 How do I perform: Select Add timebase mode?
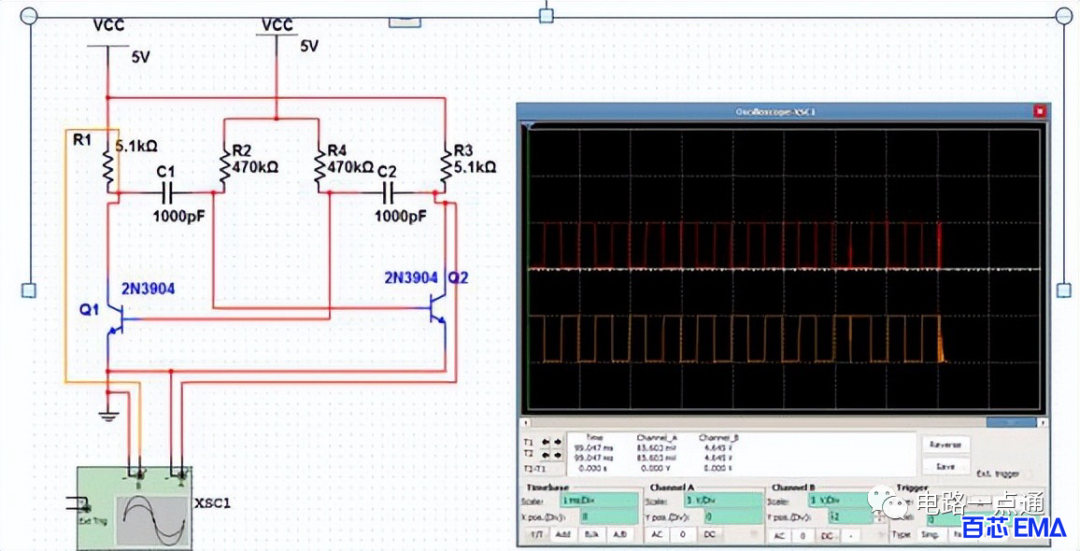563,534
